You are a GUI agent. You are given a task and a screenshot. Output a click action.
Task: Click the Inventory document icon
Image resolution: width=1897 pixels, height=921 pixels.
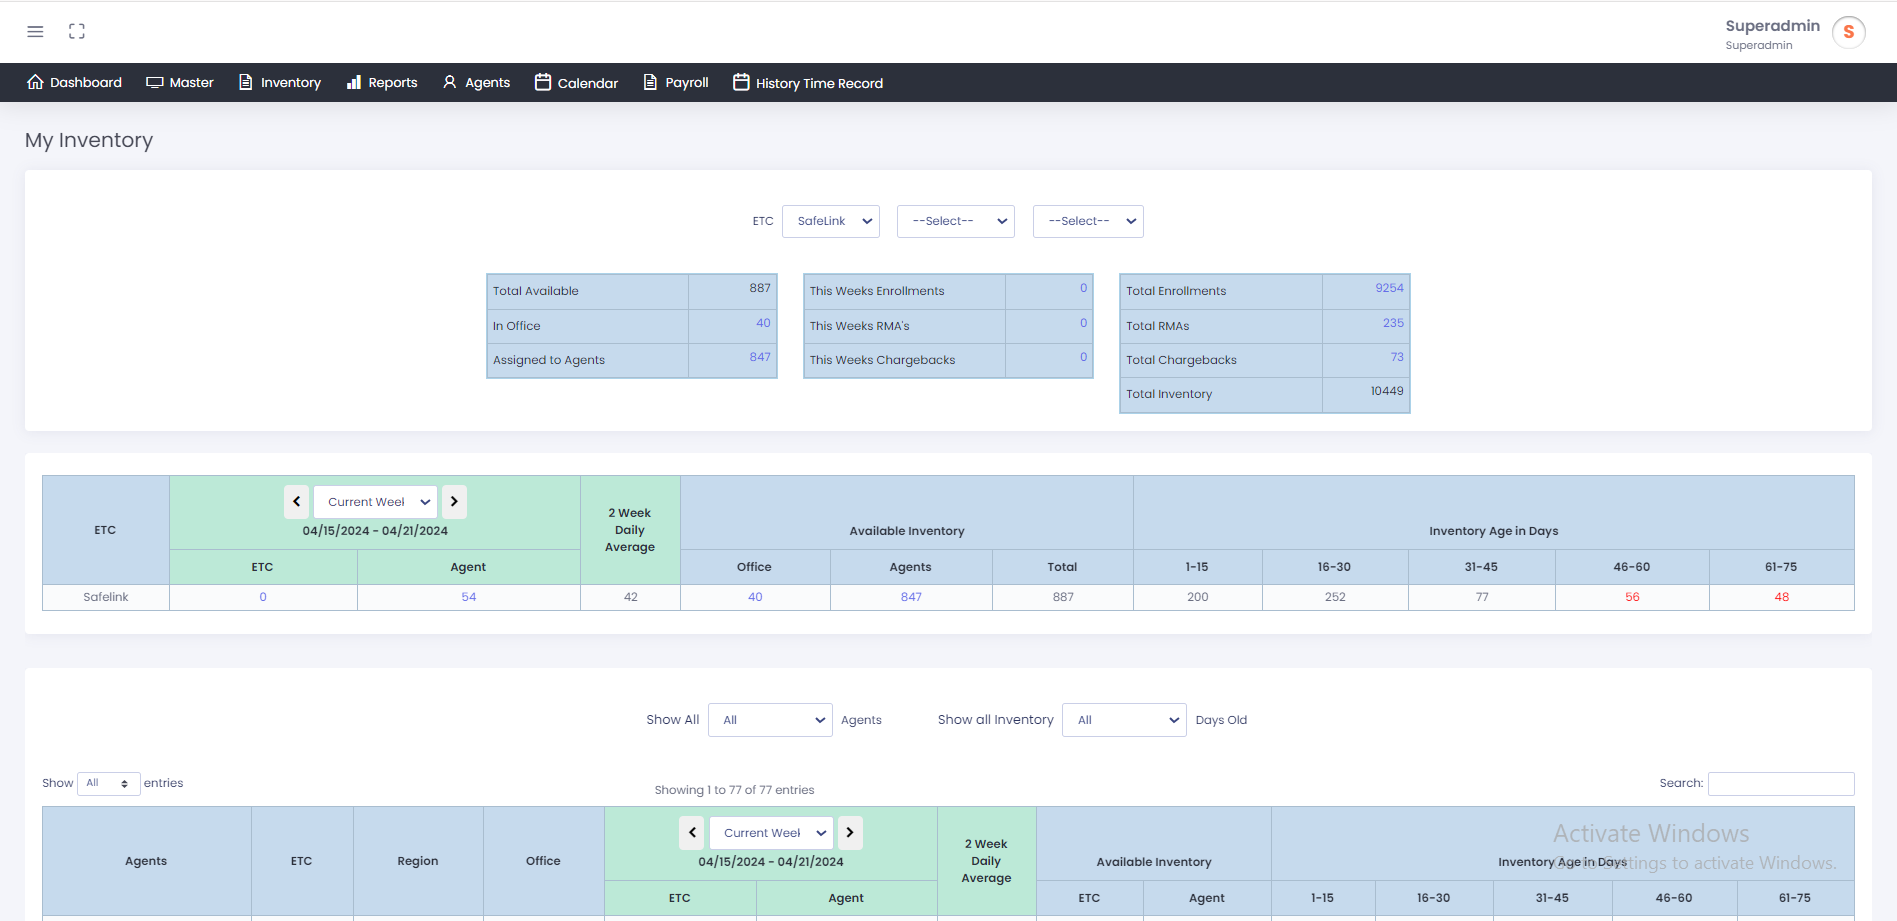(x=246, y=82)
